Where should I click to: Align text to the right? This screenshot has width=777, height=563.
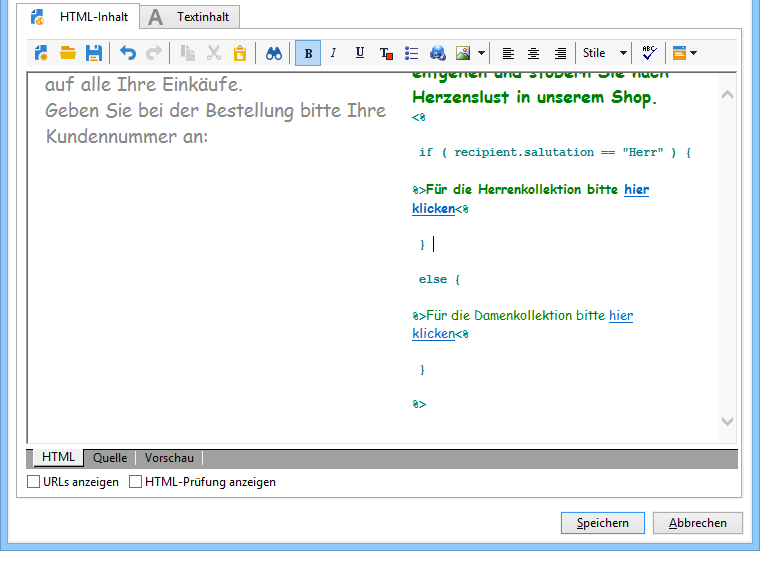coord(560,53)
